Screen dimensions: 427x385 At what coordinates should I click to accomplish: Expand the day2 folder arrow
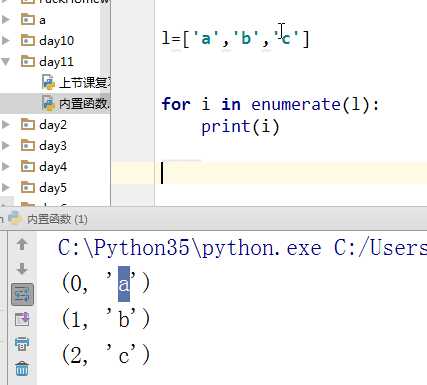(x=6, y=125)
